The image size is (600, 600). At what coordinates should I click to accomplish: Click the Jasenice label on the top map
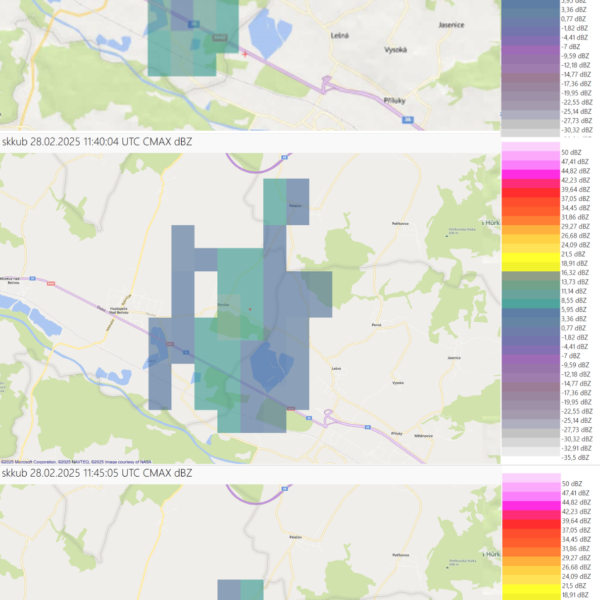point(452,25)
